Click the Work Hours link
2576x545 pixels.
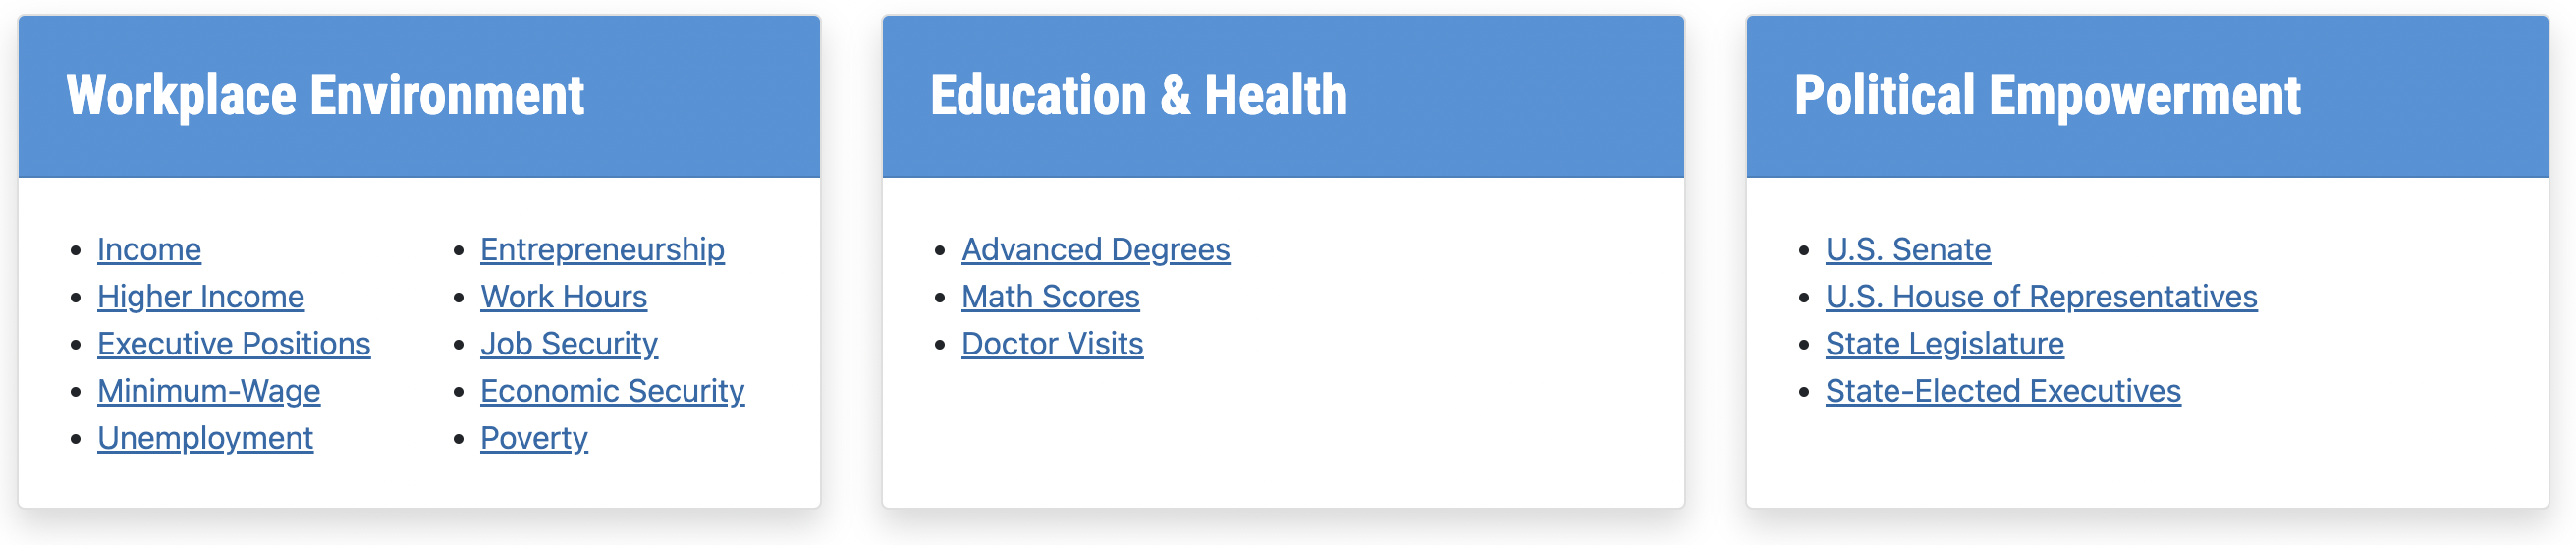563,296
